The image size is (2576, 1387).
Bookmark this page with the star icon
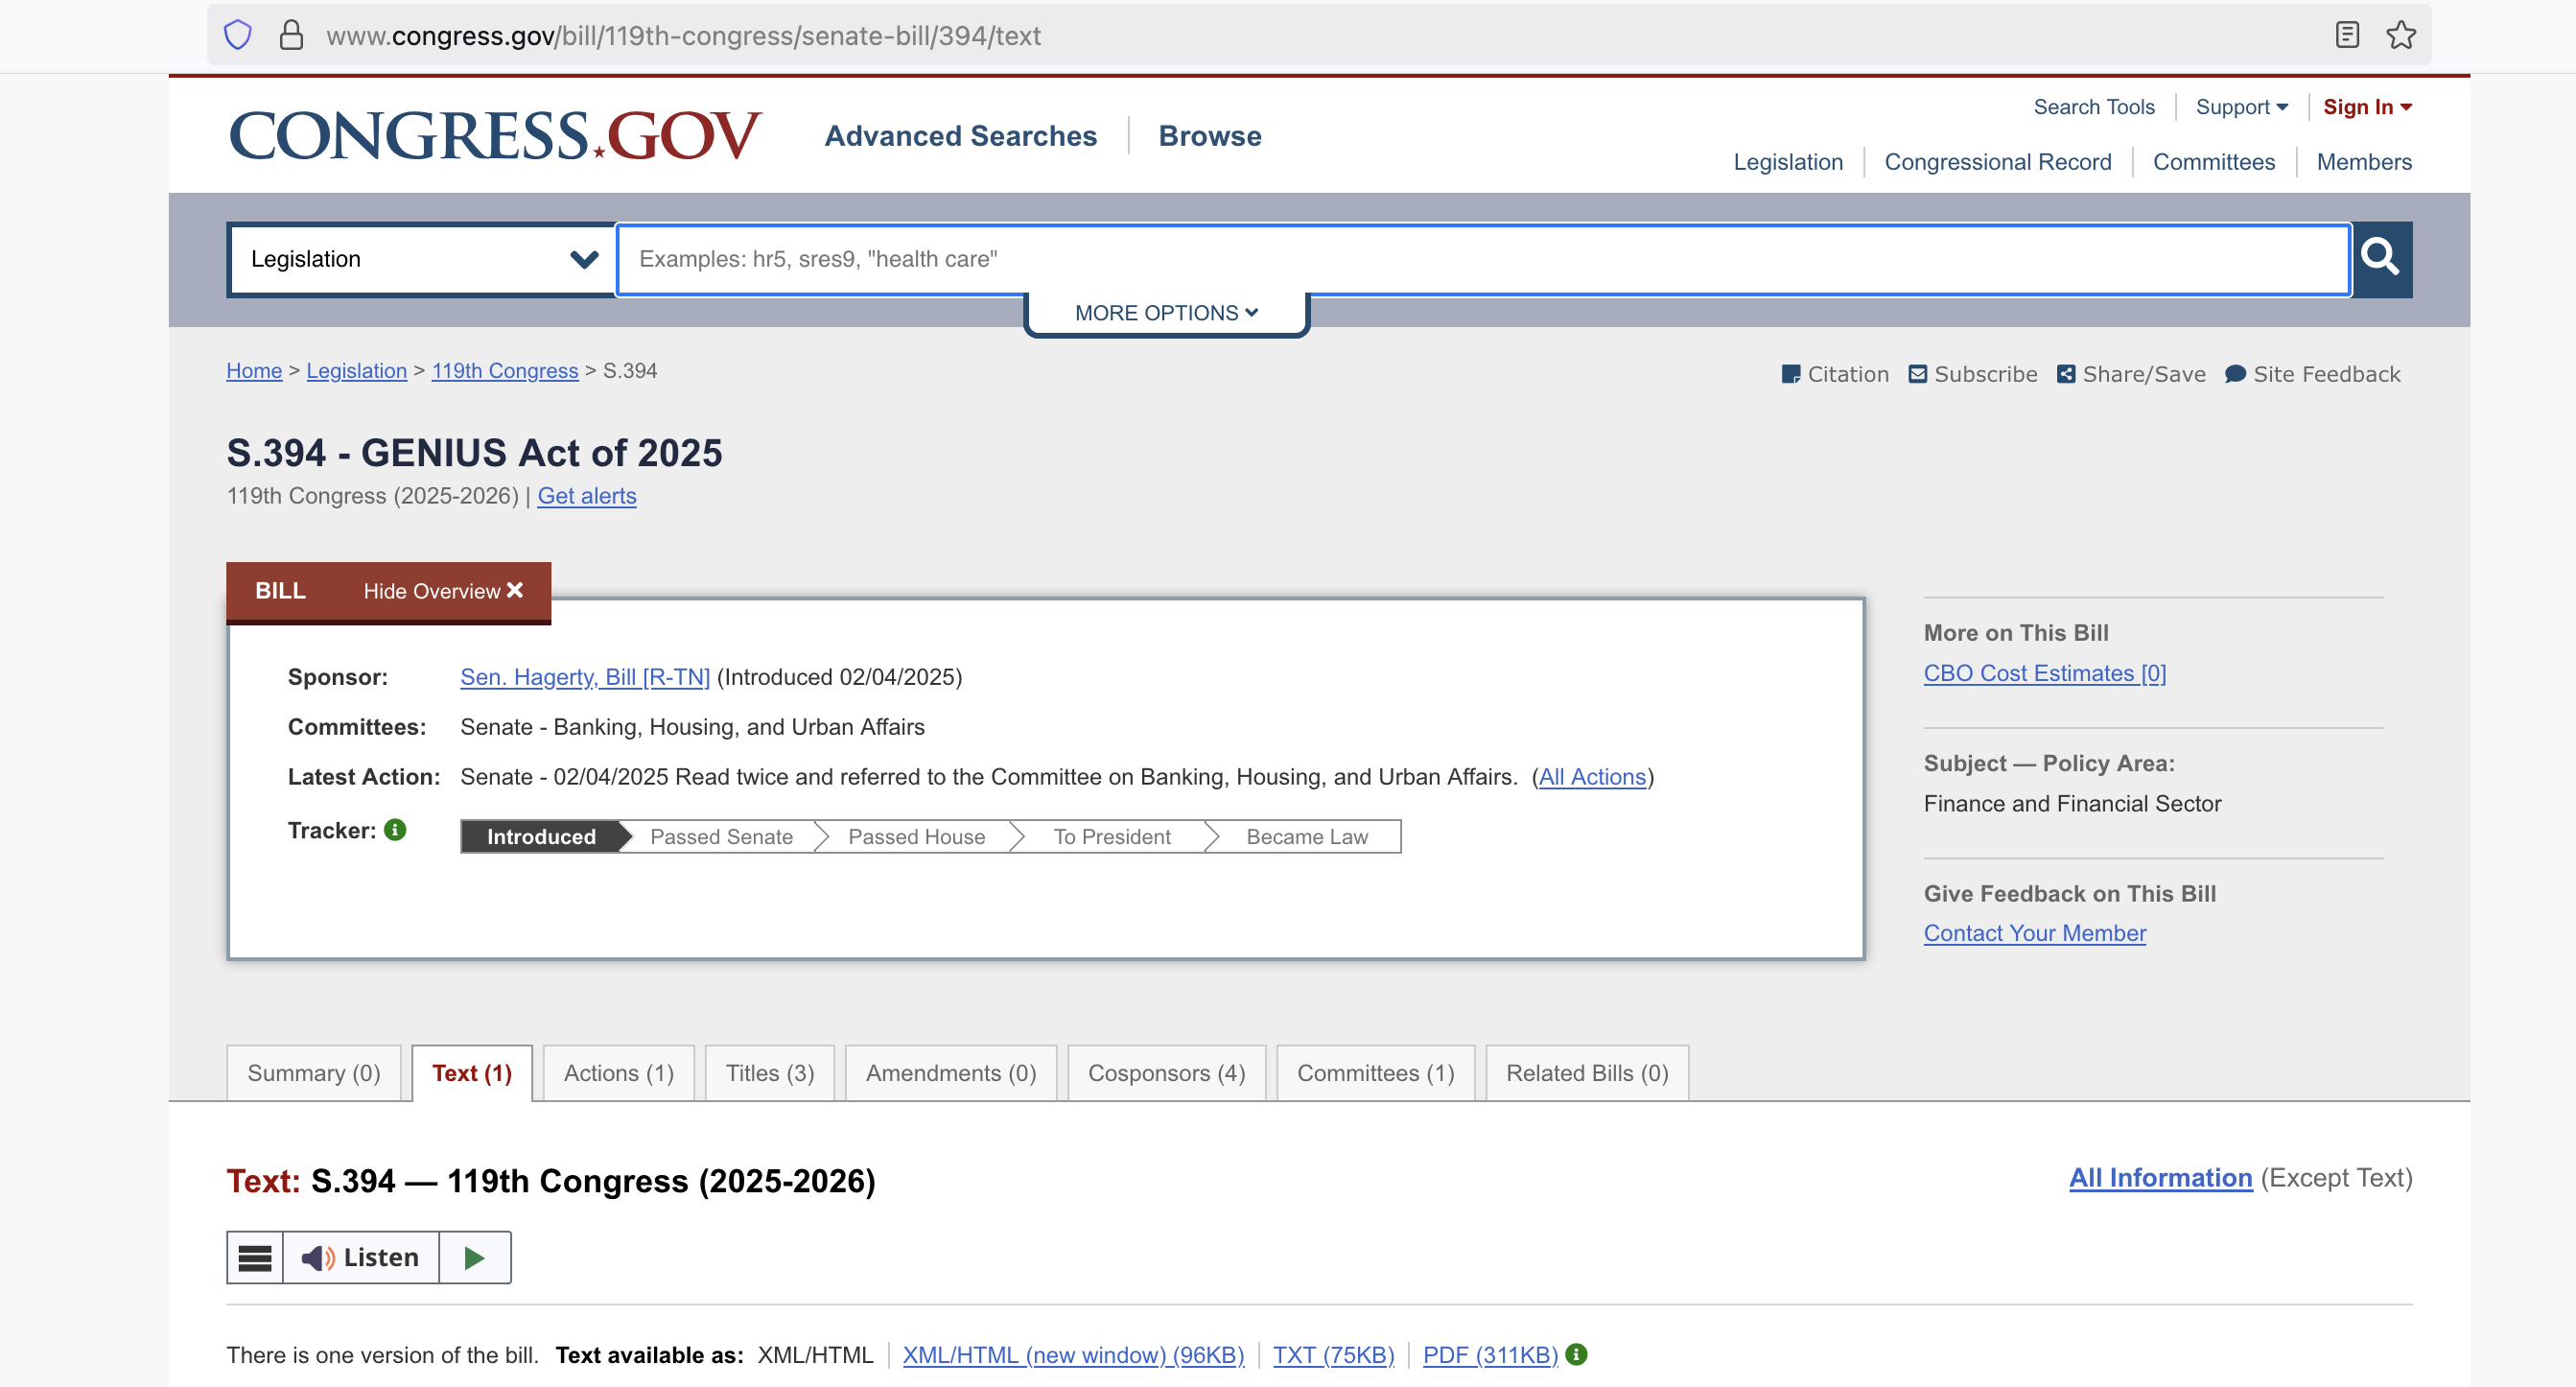[2400, 36]
